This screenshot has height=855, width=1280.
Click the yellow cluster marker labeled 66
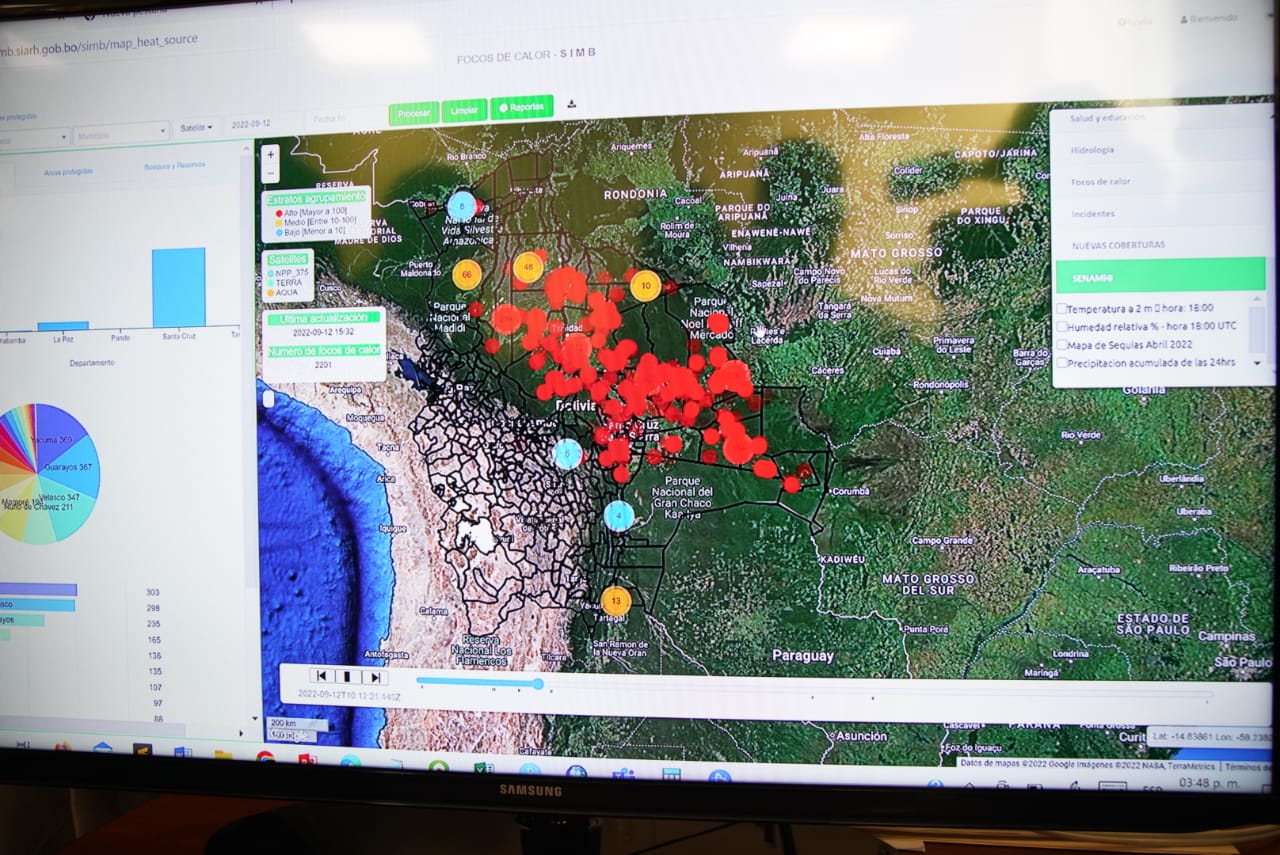click(x=467, y=274)
